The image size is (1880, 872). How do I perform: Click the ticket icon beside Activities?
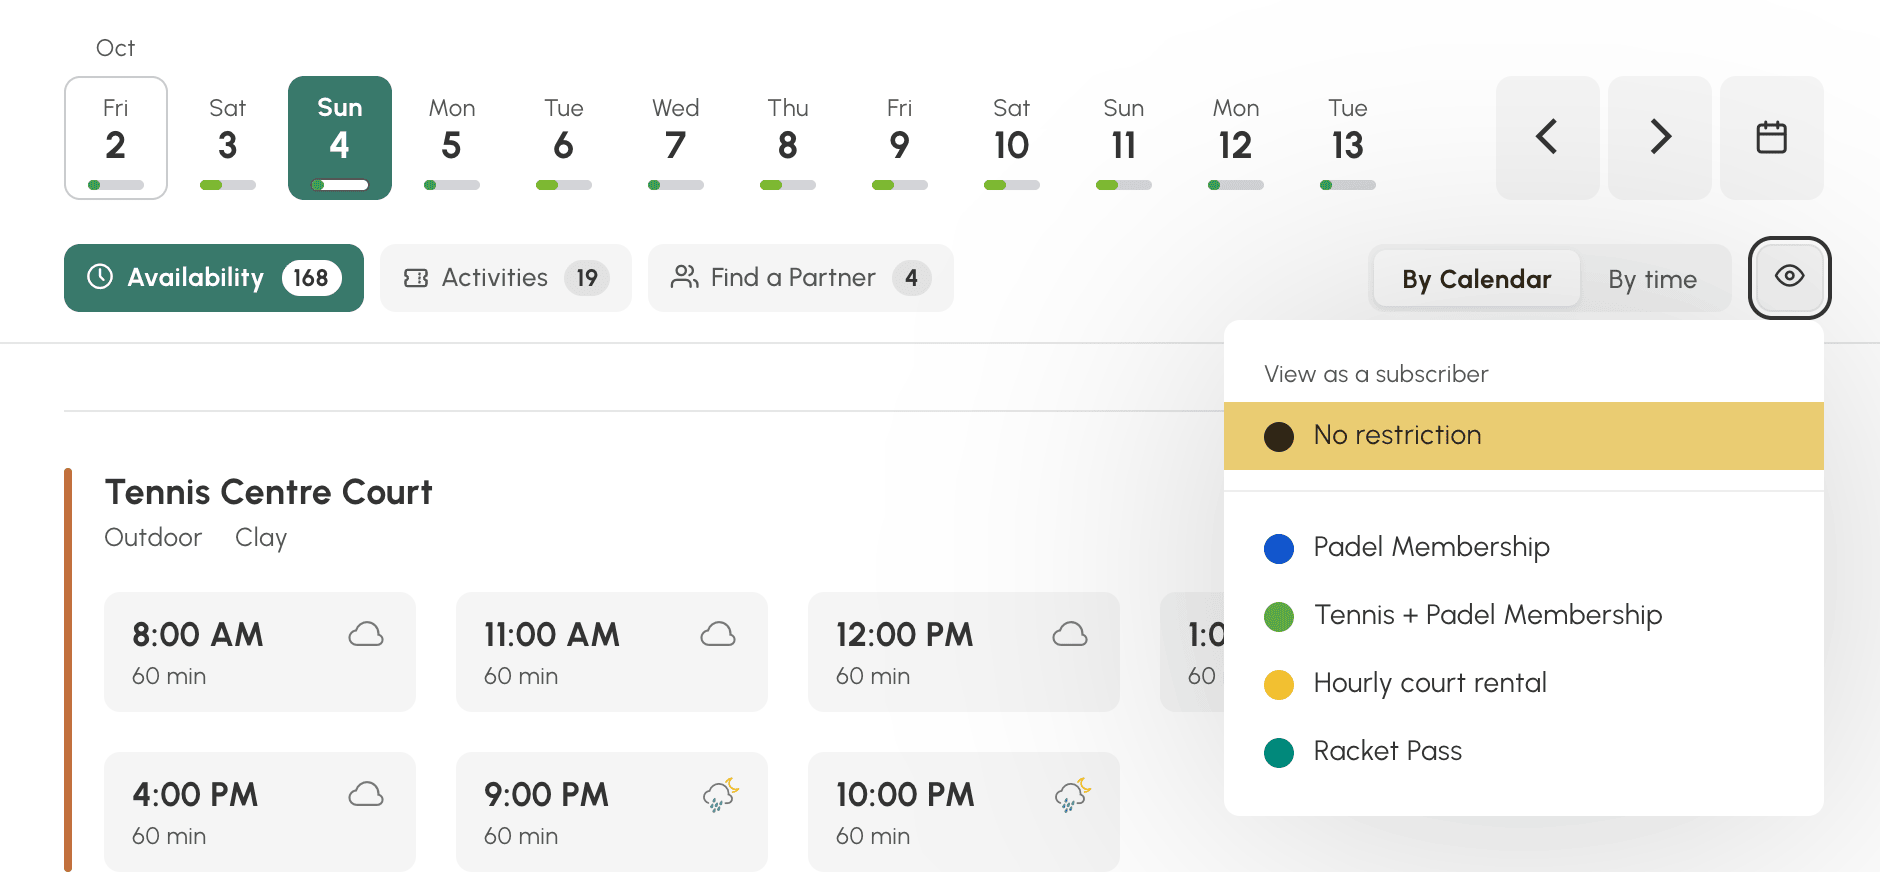[416, 278]
